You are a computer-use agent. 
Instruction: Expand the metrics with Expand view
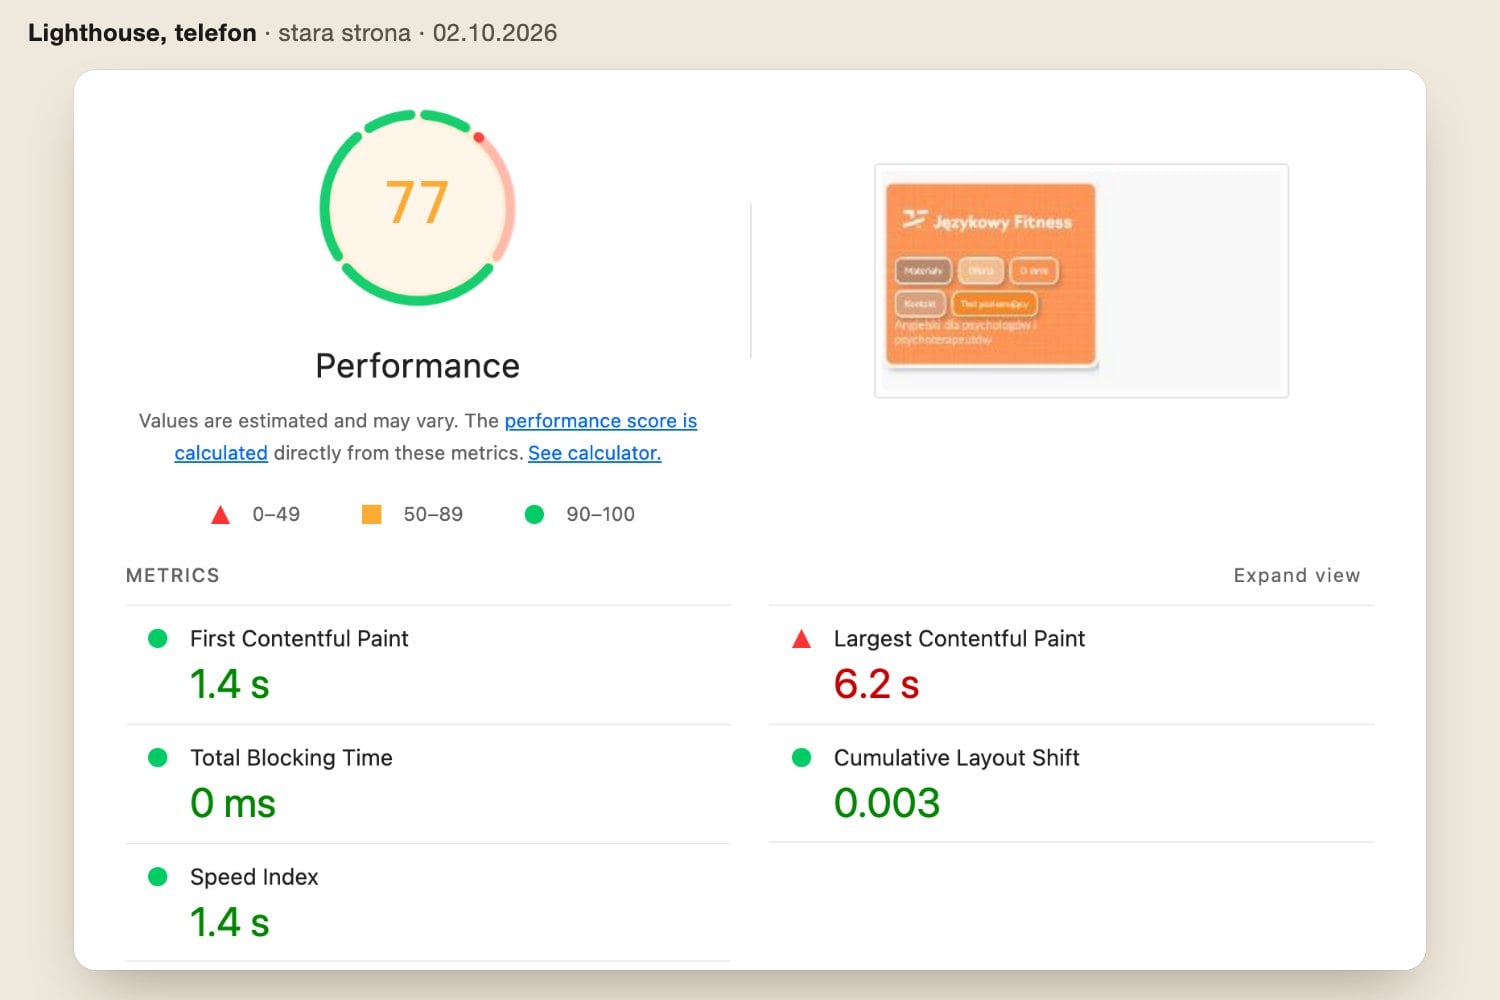[1296, 575]
